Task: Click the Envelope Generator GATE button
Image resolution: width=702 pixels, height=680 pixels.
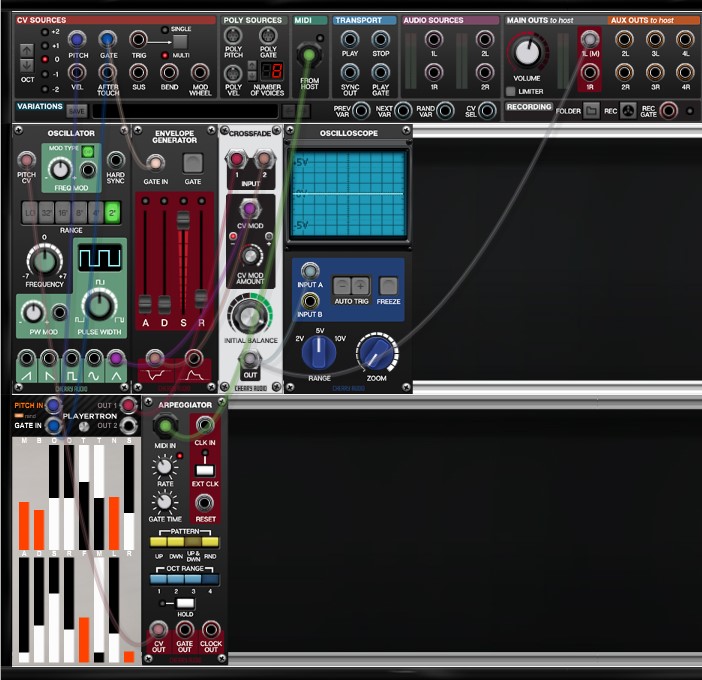Action: (193, 163)
